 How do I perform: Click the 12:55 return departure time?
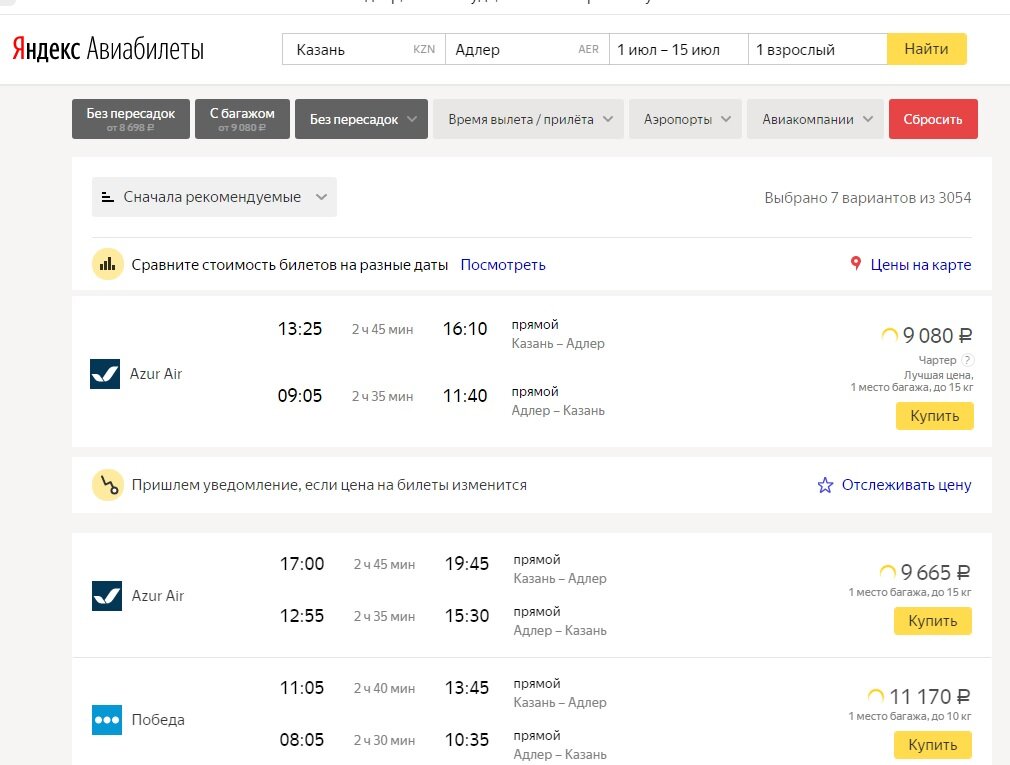click(301, 616)
